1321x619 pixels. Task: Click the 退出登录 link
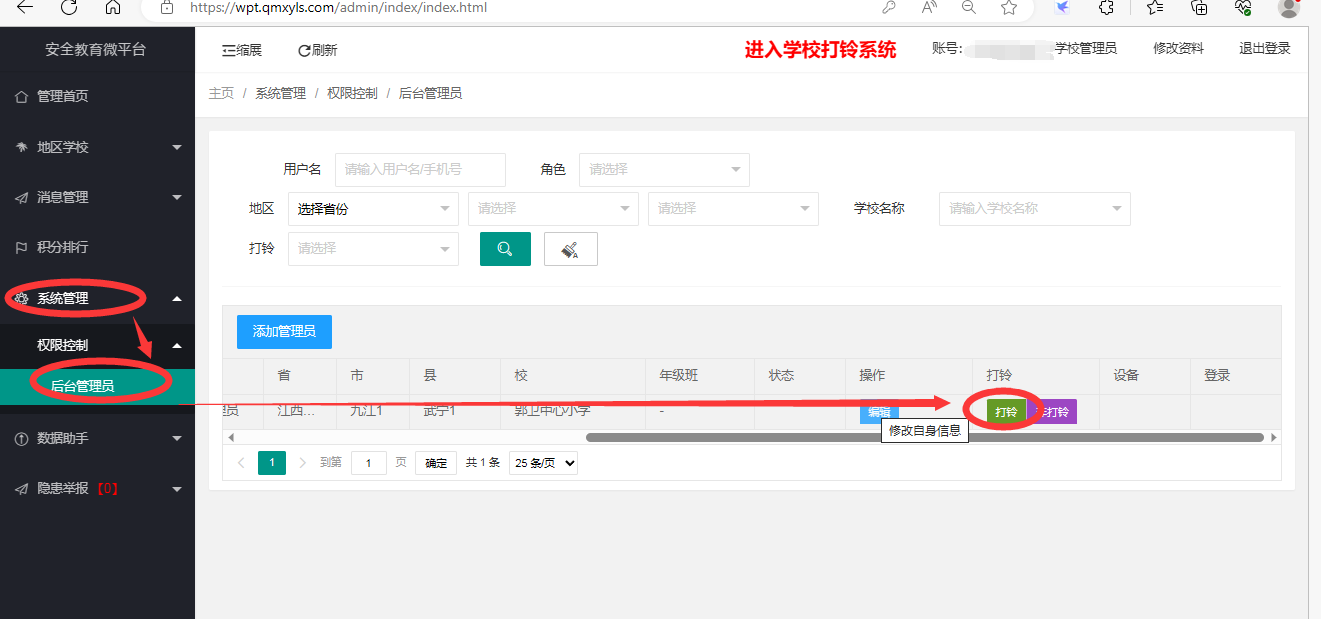click(1264, 49)
